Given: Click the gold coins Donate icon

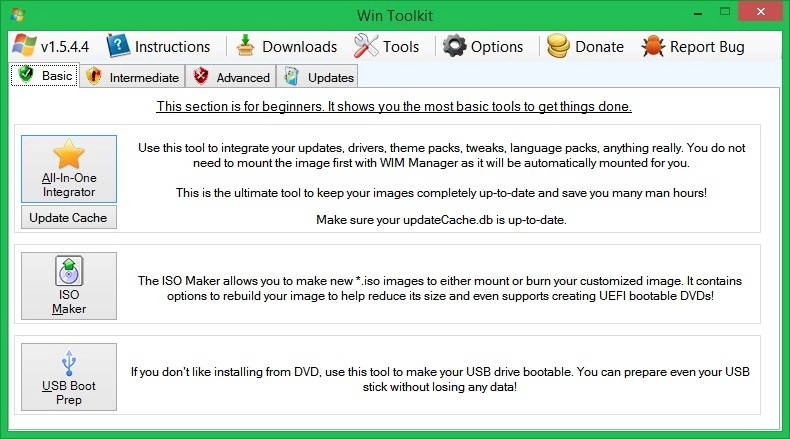Looking at the screenshot, I should (x=558, y=46).
